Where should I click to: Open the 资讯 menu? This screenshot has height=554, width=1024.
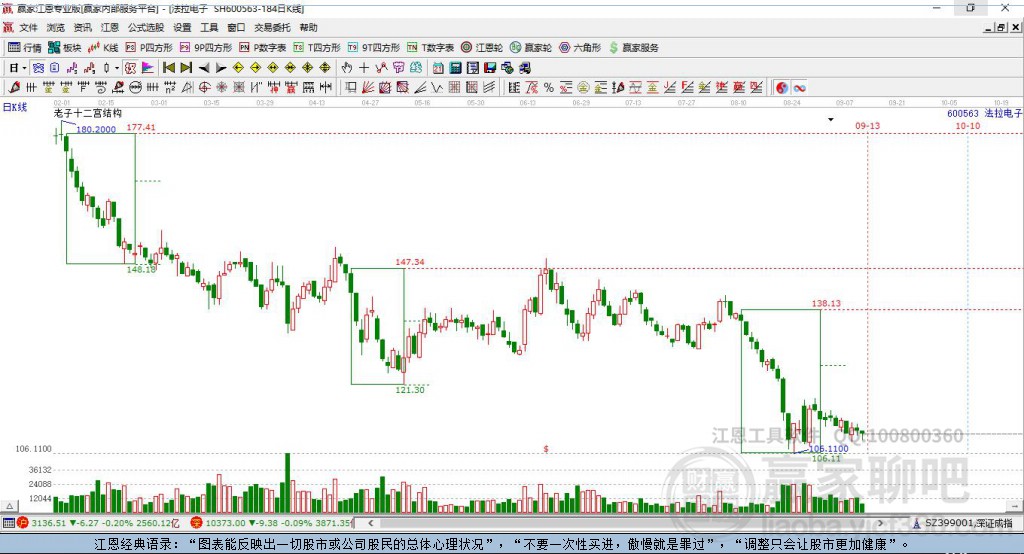(x=82, y=27)
